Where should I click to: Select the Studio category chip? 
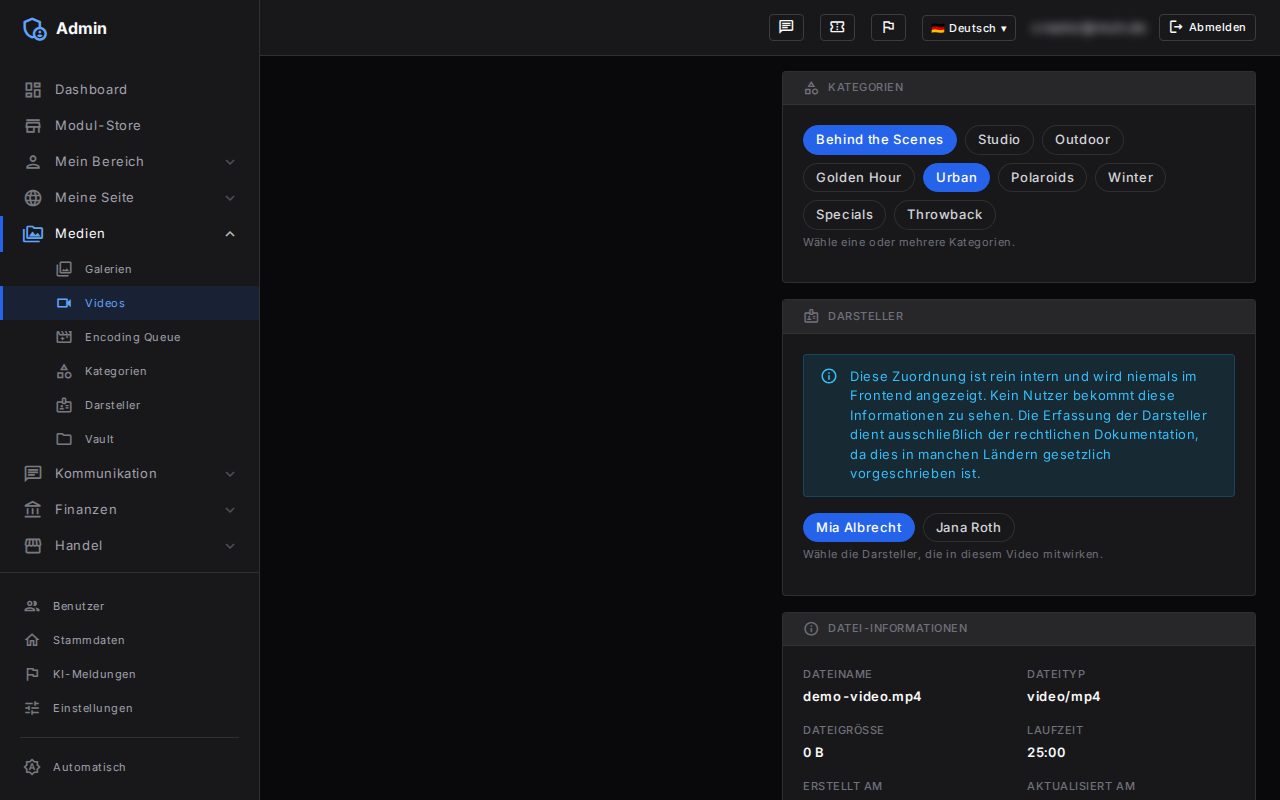[999, 140]
